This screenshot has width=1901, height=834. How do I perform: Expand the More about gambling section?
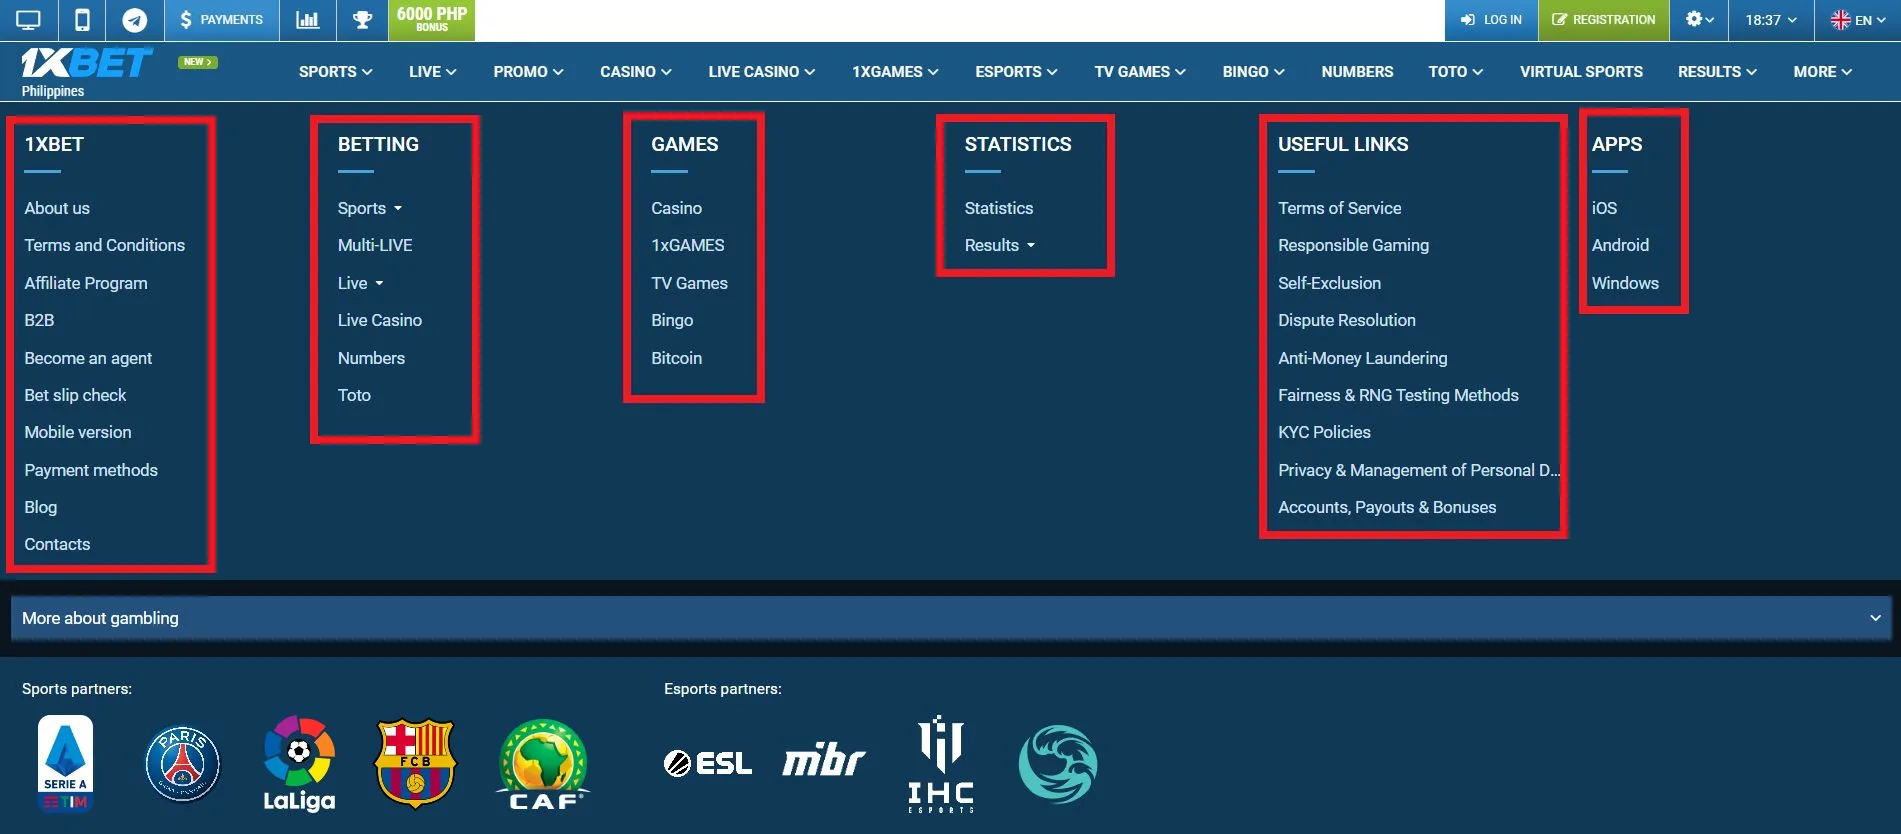pyautogui.click(x=951, y=618)
